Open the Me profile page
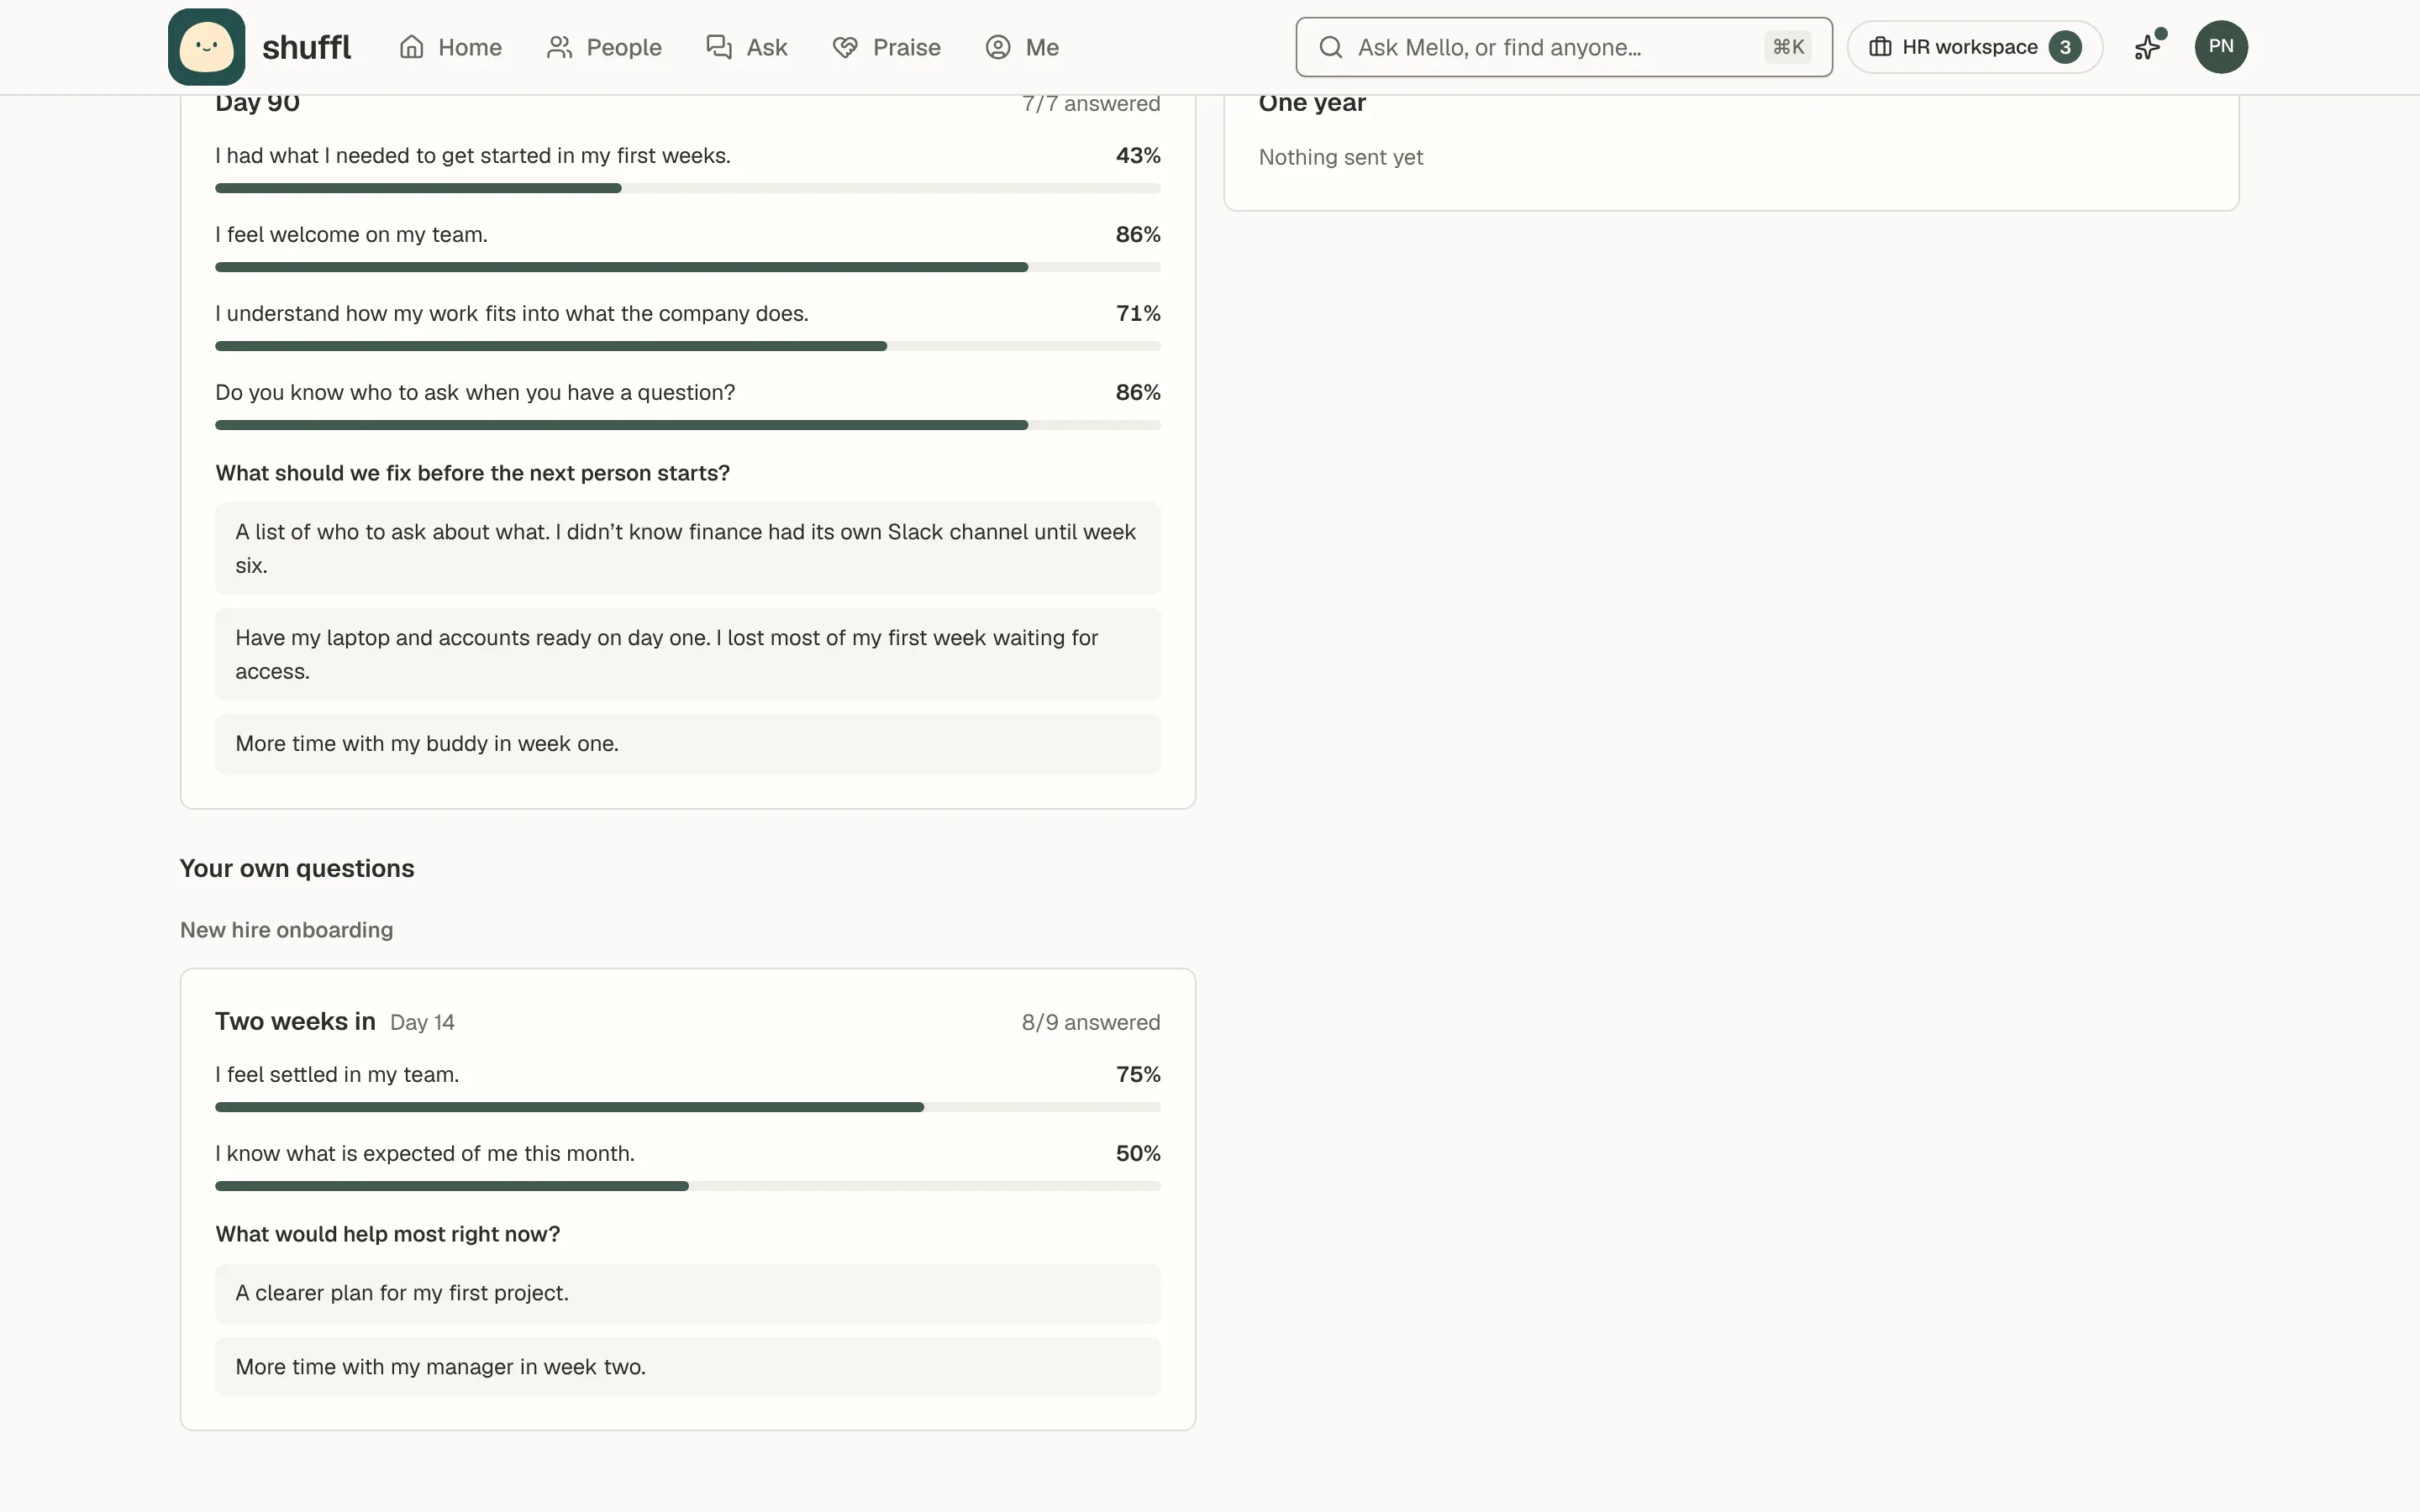The width and height of the screenshot is (2420, 1512). [1022, 47]
